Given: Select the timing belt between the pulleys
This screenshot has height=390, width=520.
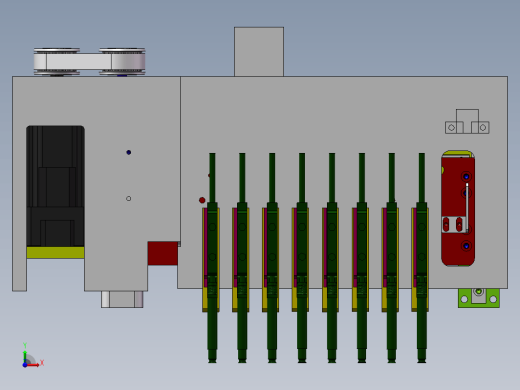Looking at the screenshot, I should (89, 61).
